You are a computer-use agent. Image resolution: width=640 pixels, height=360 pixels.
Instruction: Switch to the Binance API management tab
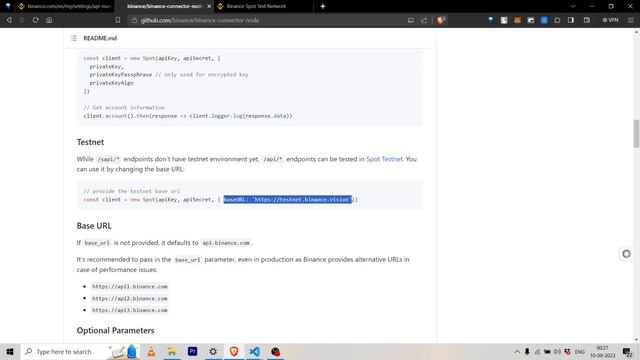65,6
